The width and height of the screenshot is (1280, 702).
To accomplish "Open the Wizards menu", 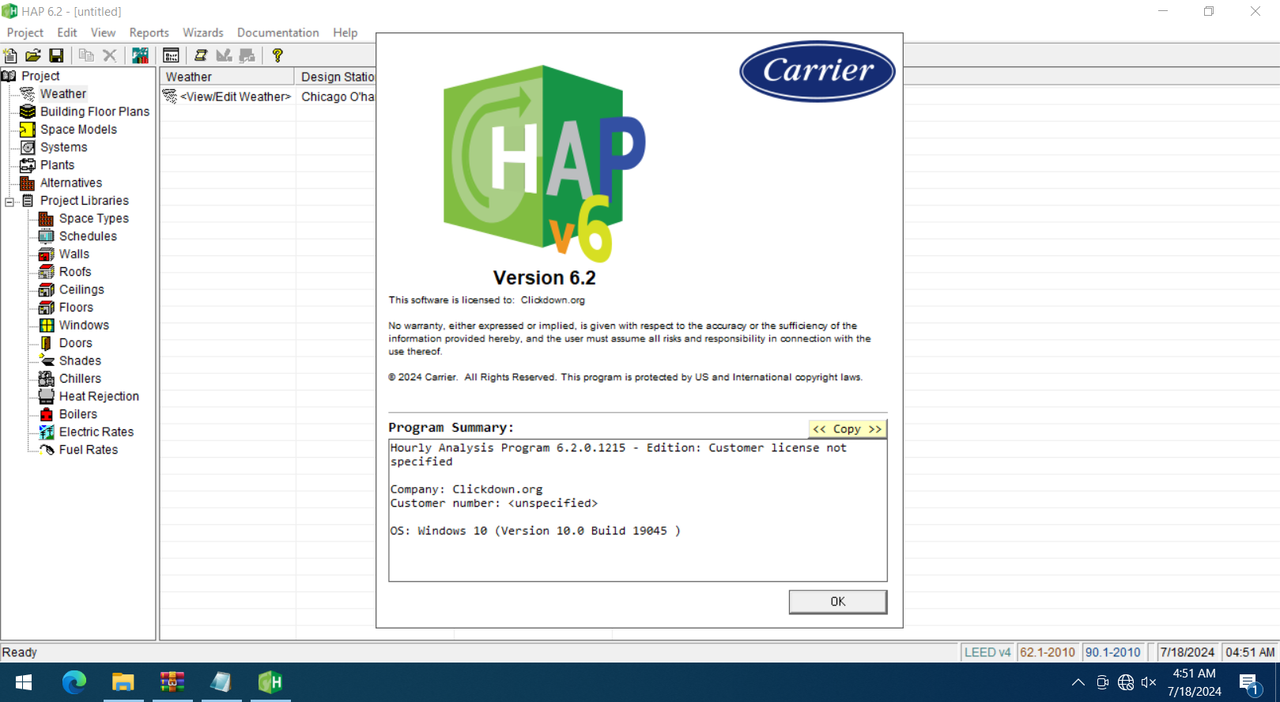I will click(x=203, y=33).
